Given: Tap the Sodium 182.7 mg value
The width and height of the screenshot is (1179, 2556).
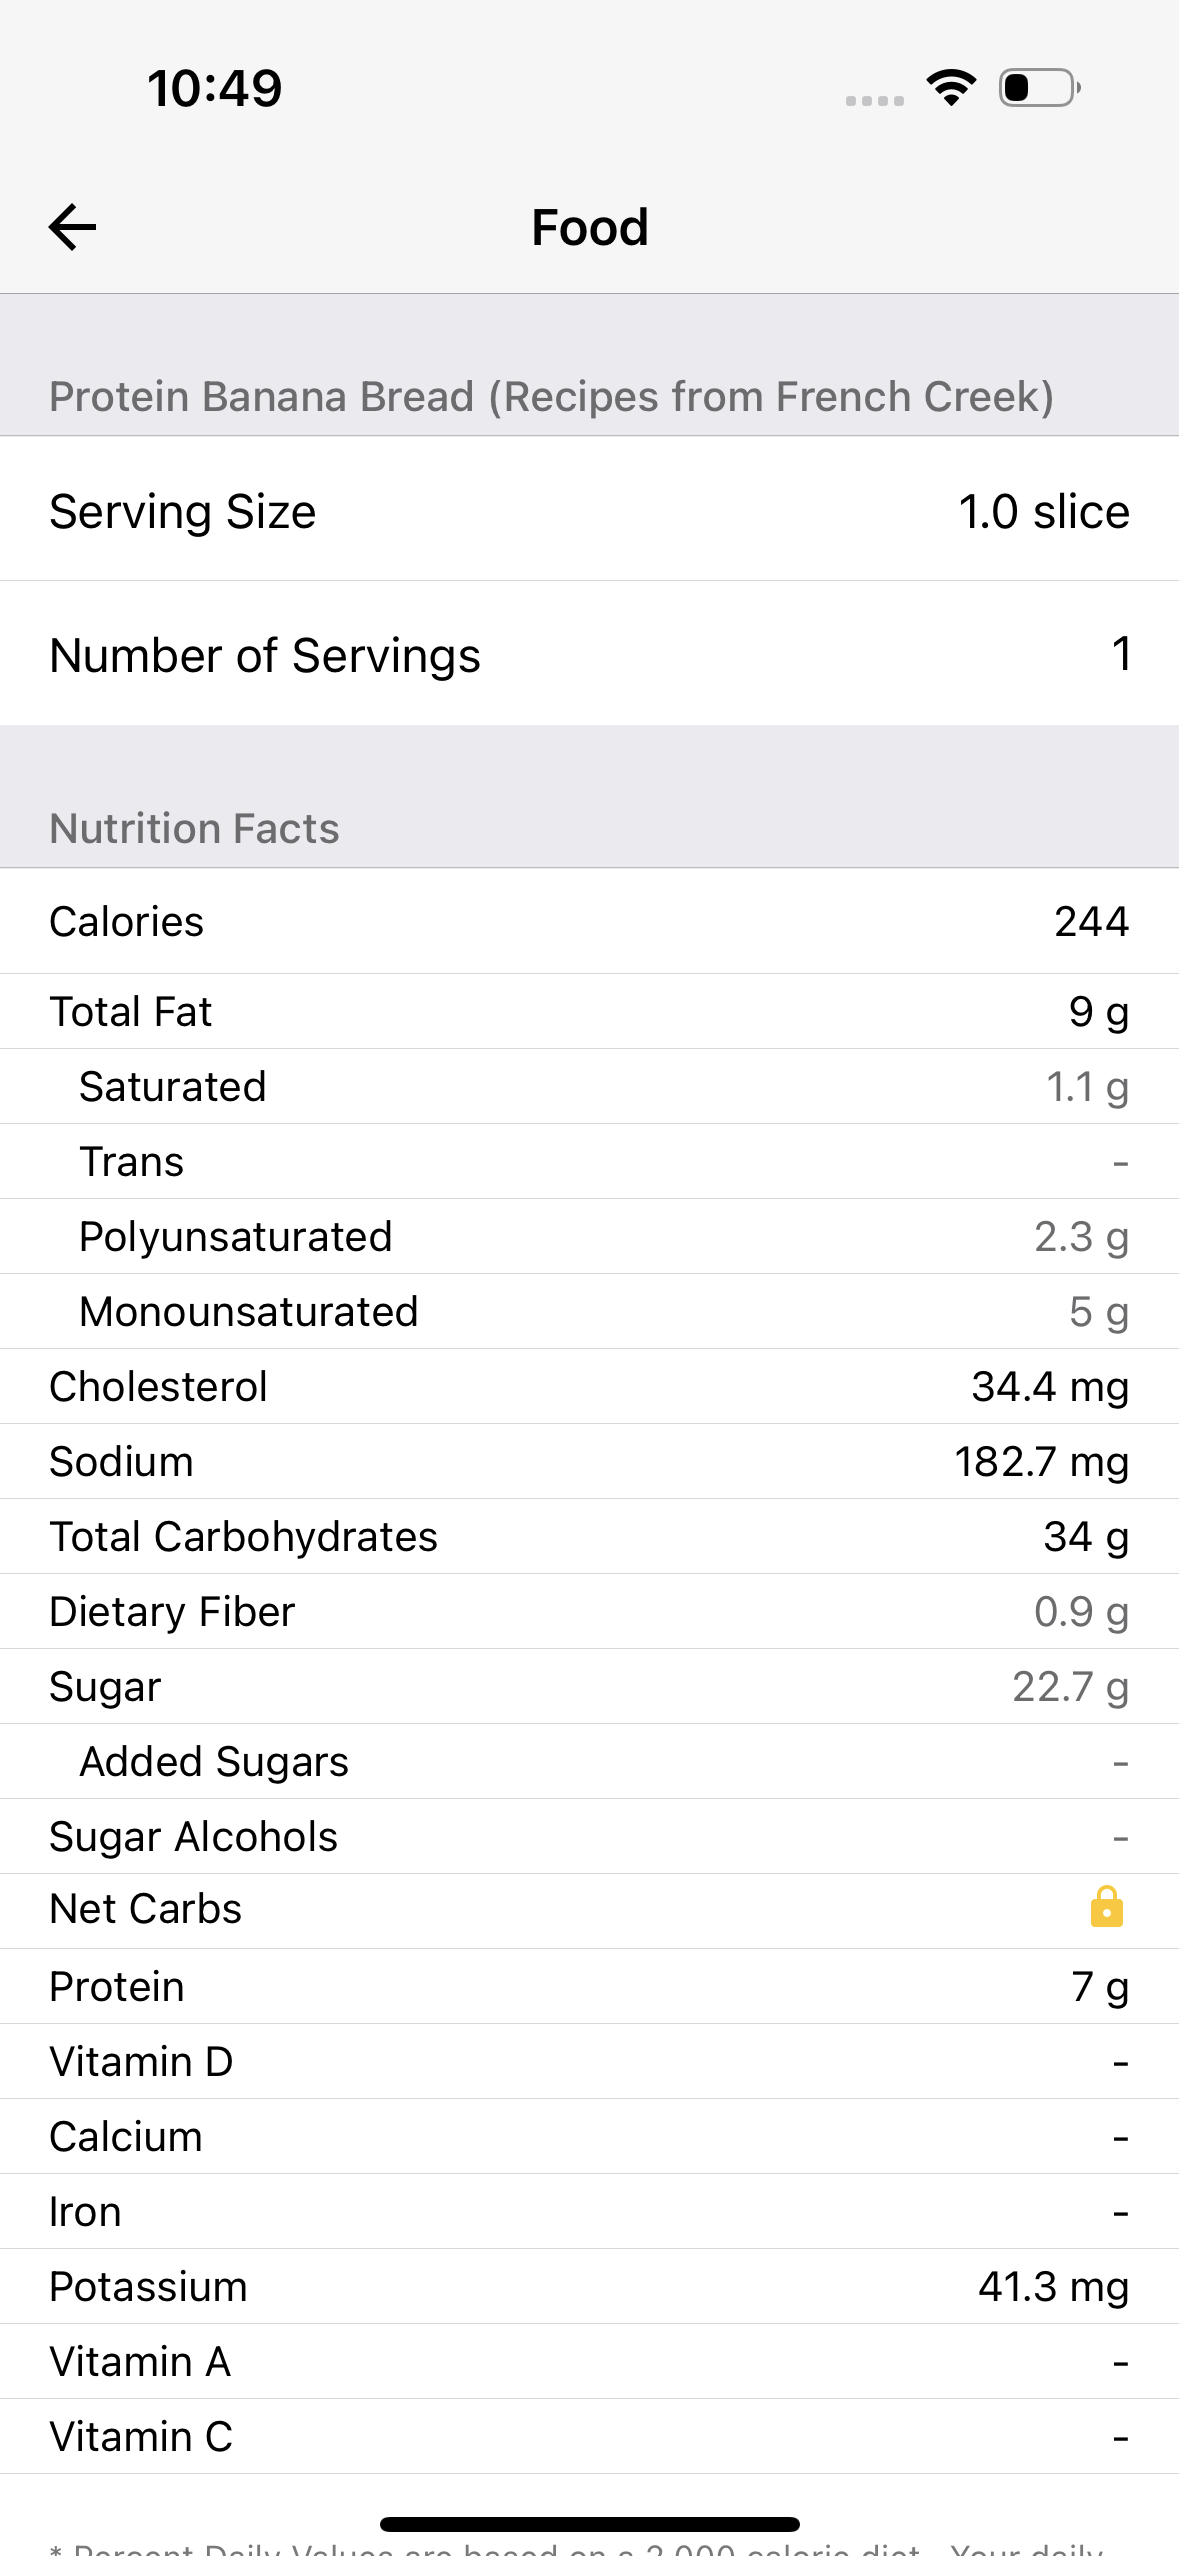Looking at the screenshot, I should 1041,1462.
